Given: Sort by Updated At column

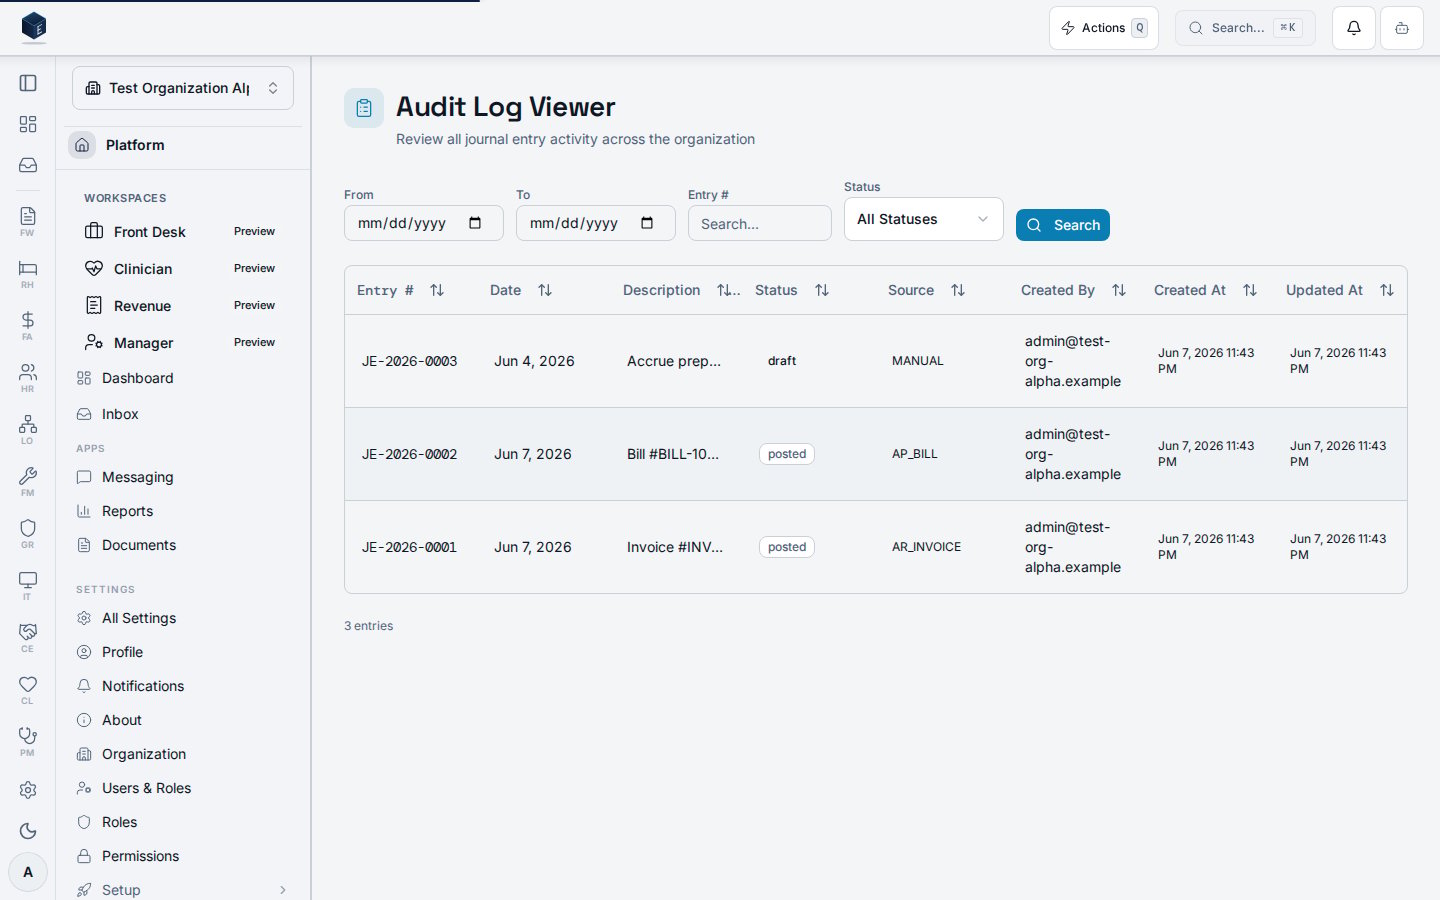Looking at the screenshot, I should click(x=1387, y=290).
